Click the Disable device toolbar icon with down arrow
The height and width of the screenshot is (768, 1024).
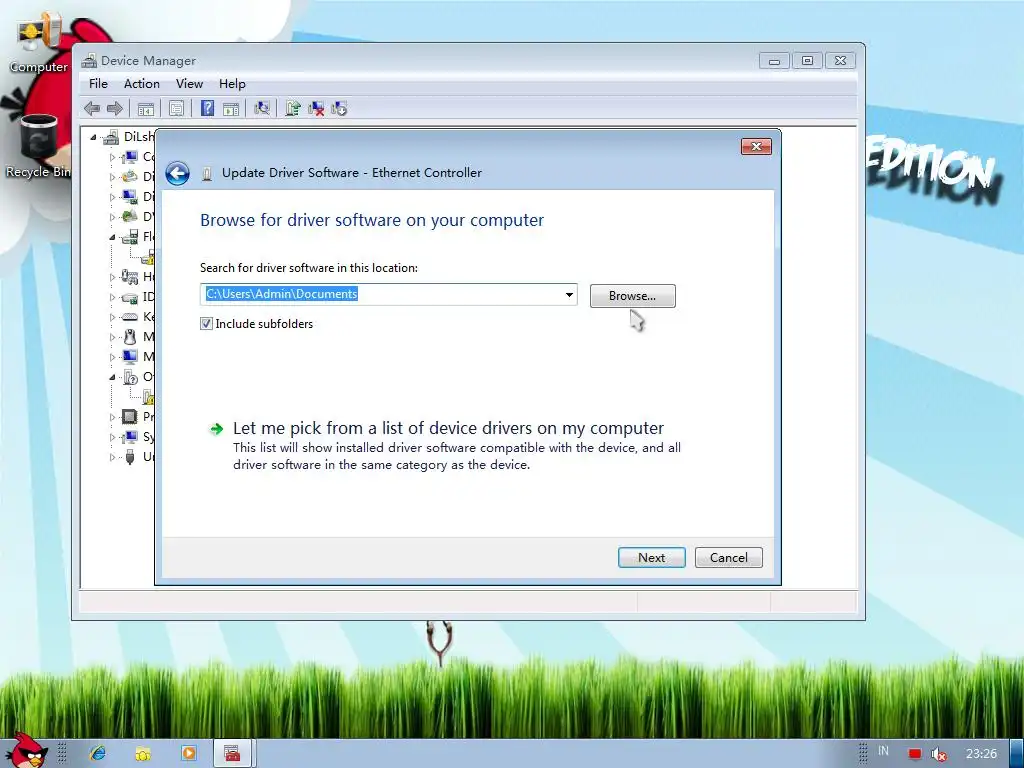pyautogui.click(x=339, y=108)
